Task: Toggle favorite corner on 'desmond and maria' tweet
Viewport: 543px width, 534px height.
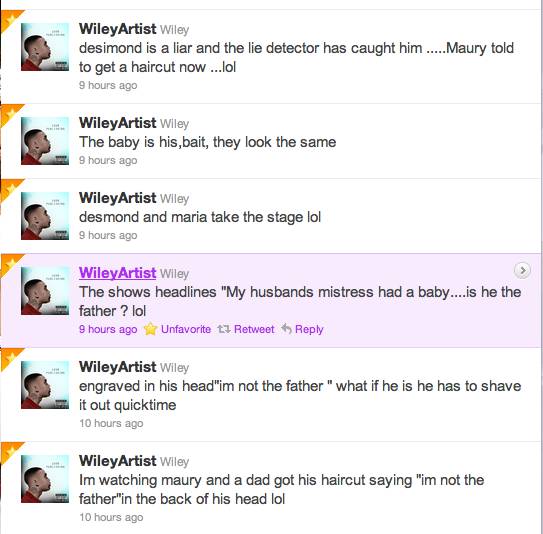Action: coord(10,189)
